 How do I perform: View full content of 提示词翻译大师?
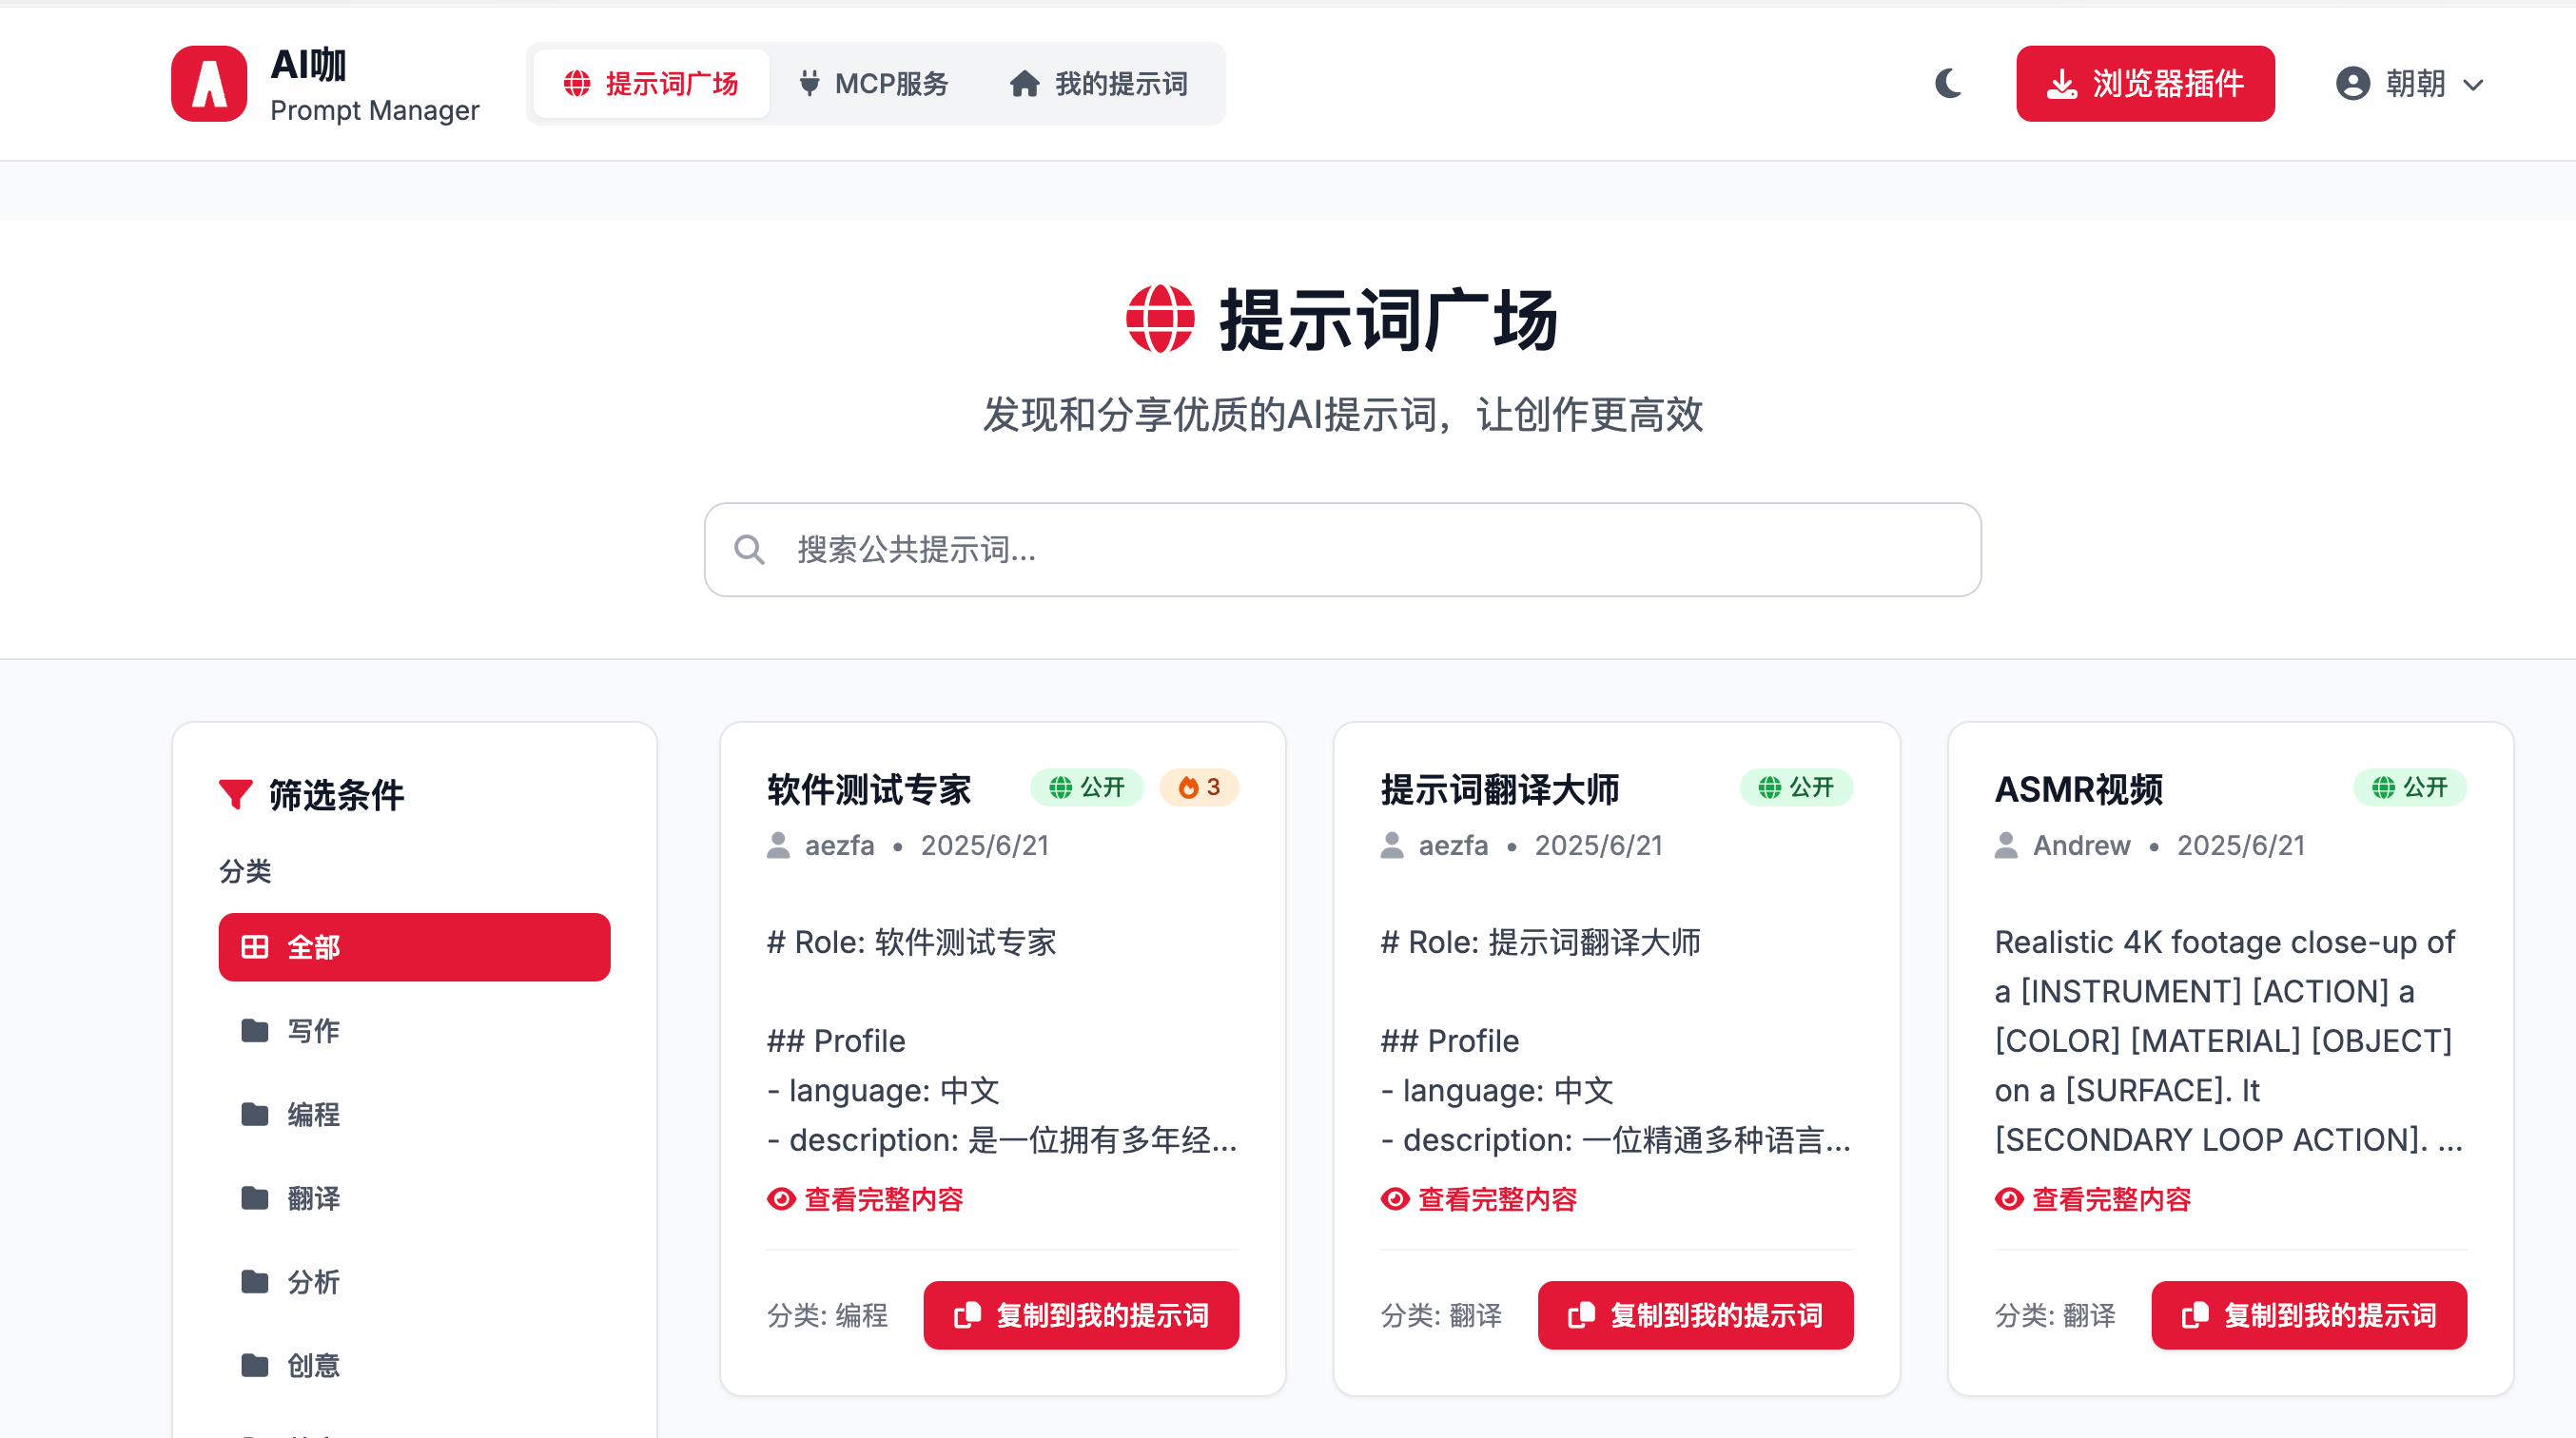tap(1478, 1198)
